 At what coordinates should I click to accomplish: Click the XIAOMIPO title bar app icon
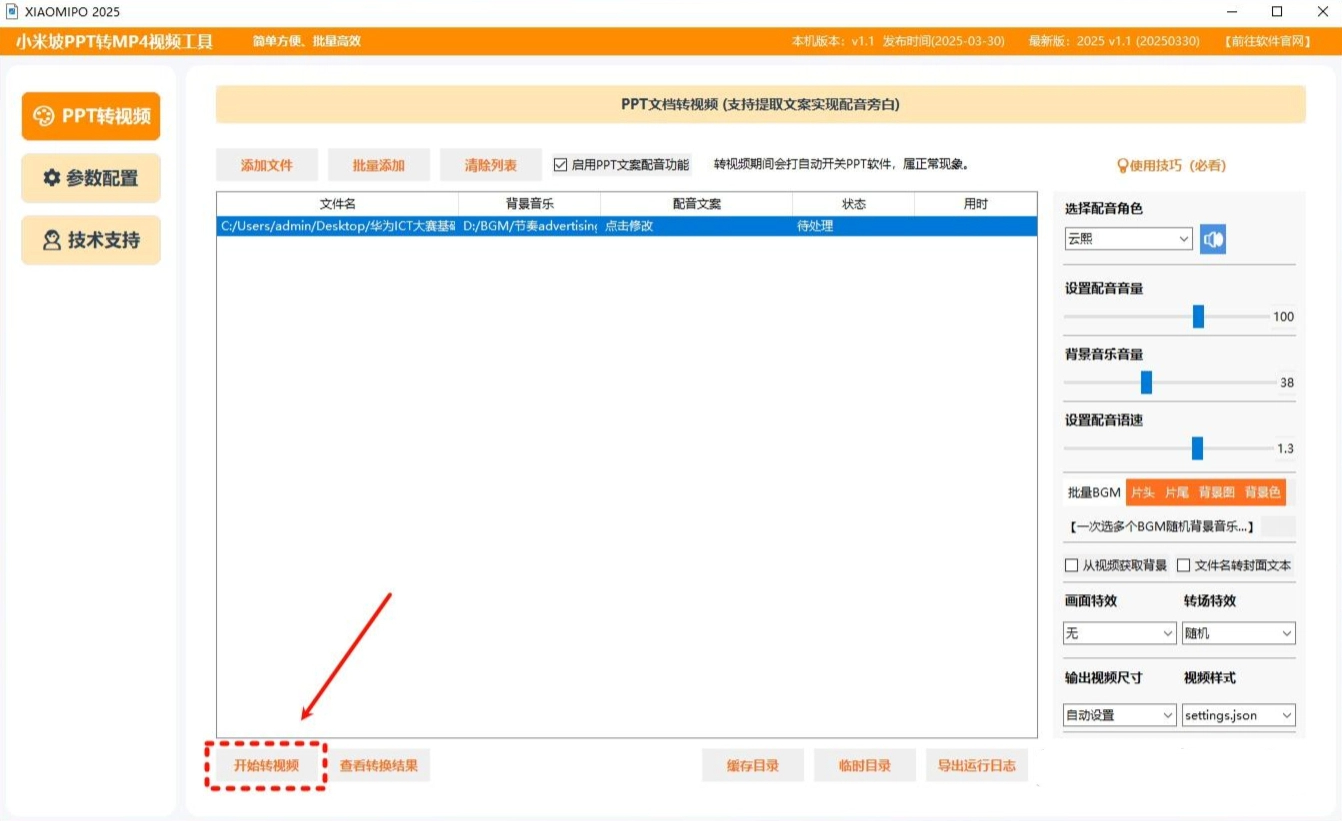point(12,12)
